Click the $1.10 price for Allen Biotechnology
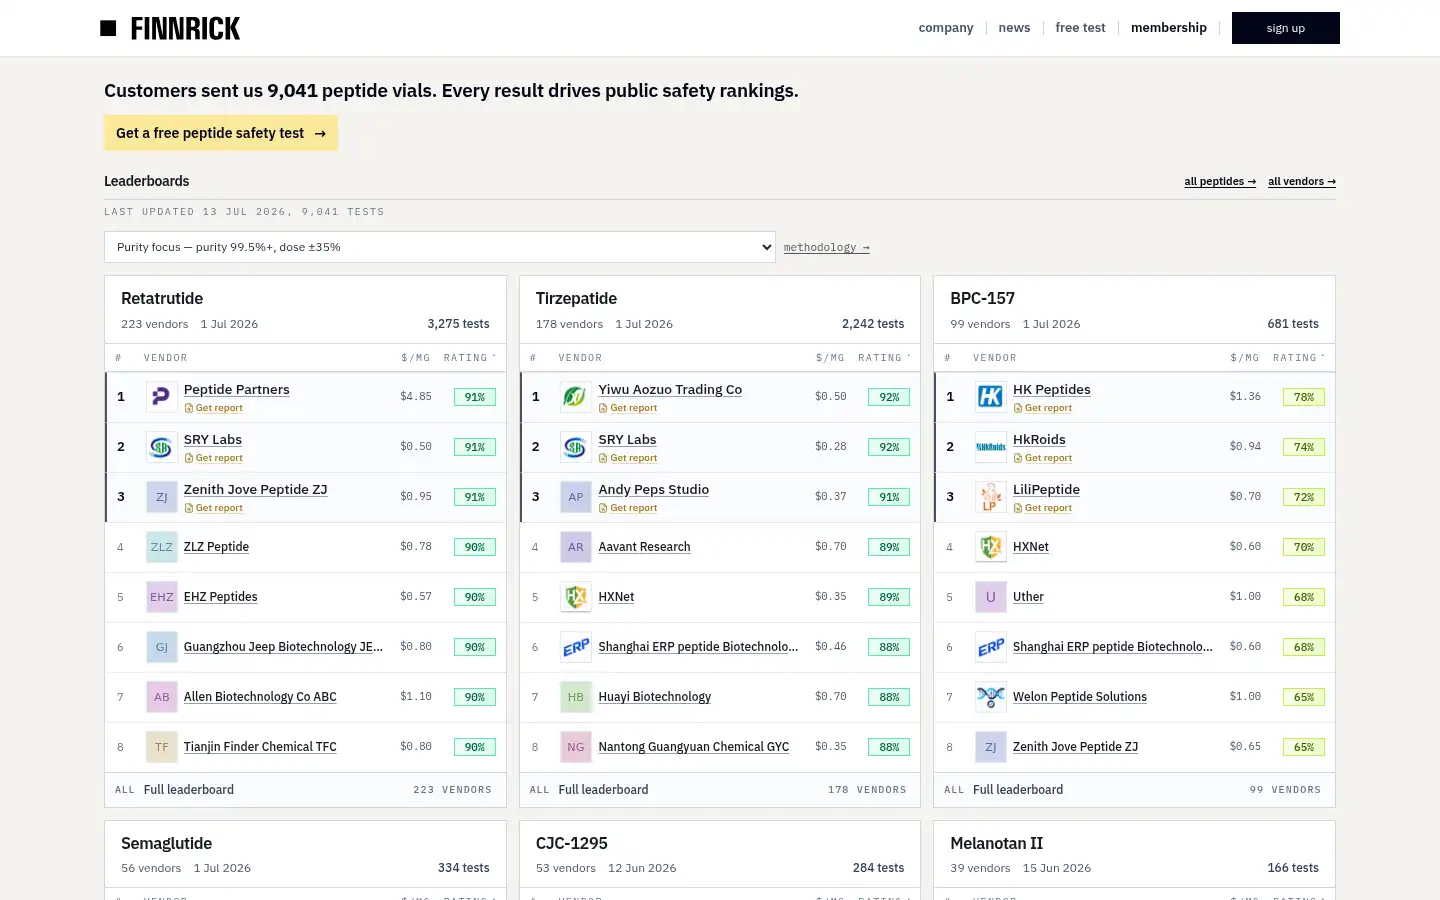This screenshot has width=1440, height=900. click(x=416, y=697)
